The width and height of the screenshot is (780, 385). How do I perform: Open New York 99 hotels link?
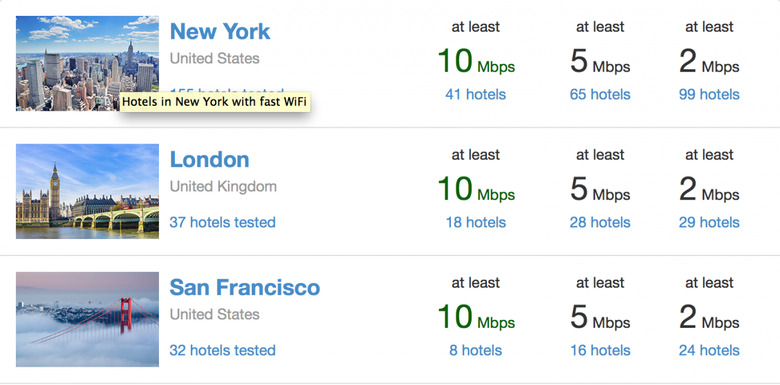pos(709,95)
